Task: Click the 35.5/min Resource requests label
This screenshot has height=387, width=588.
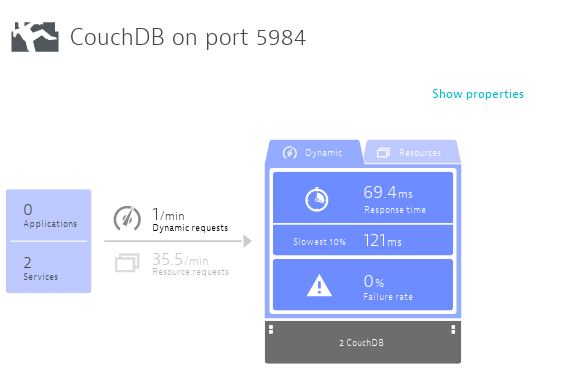Action: coord(190,264)
